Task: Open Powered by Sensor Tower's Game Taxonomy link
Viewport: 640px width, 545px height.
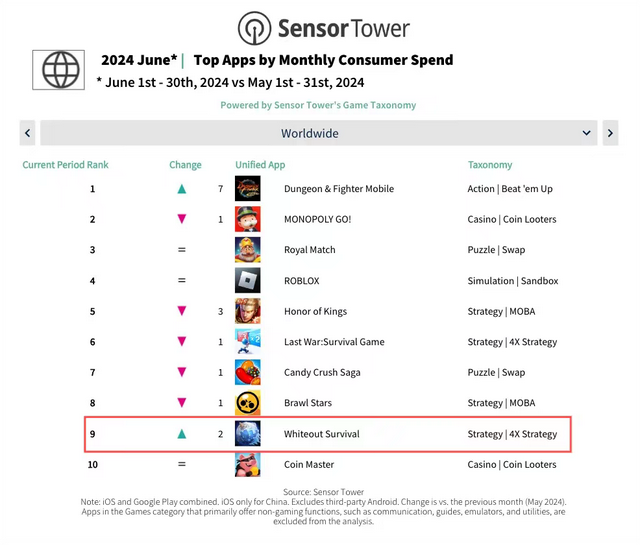Action: click(318, 105)
